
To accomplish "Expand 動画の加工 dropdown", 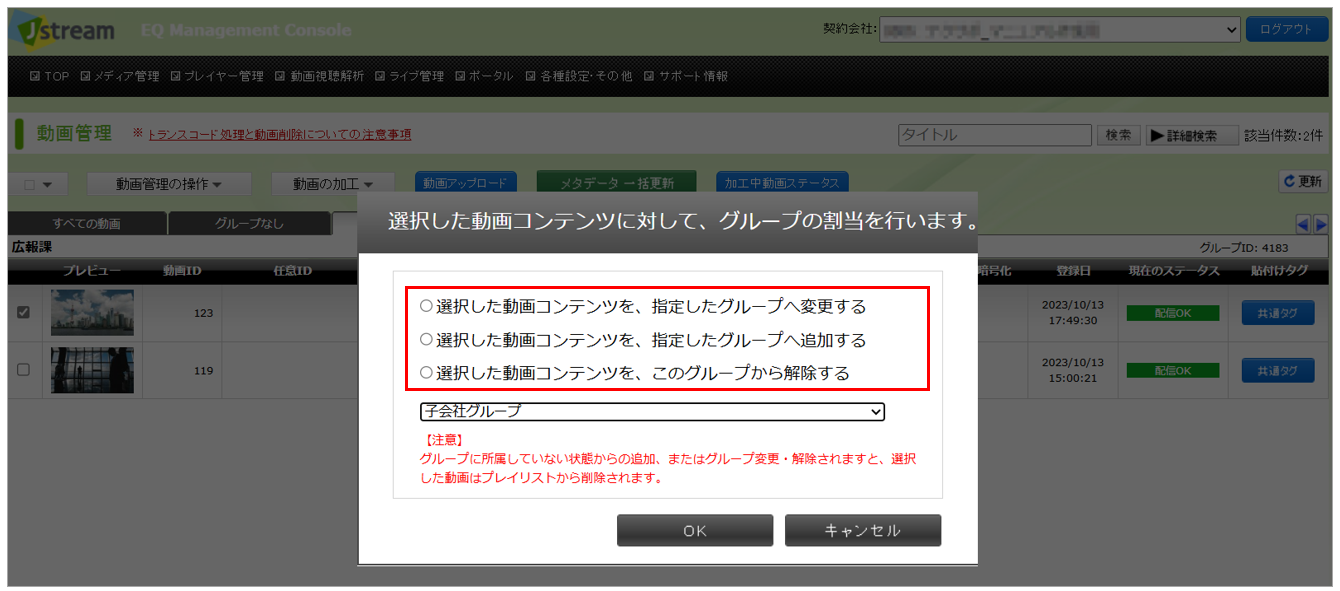I will tap(333, 184).
